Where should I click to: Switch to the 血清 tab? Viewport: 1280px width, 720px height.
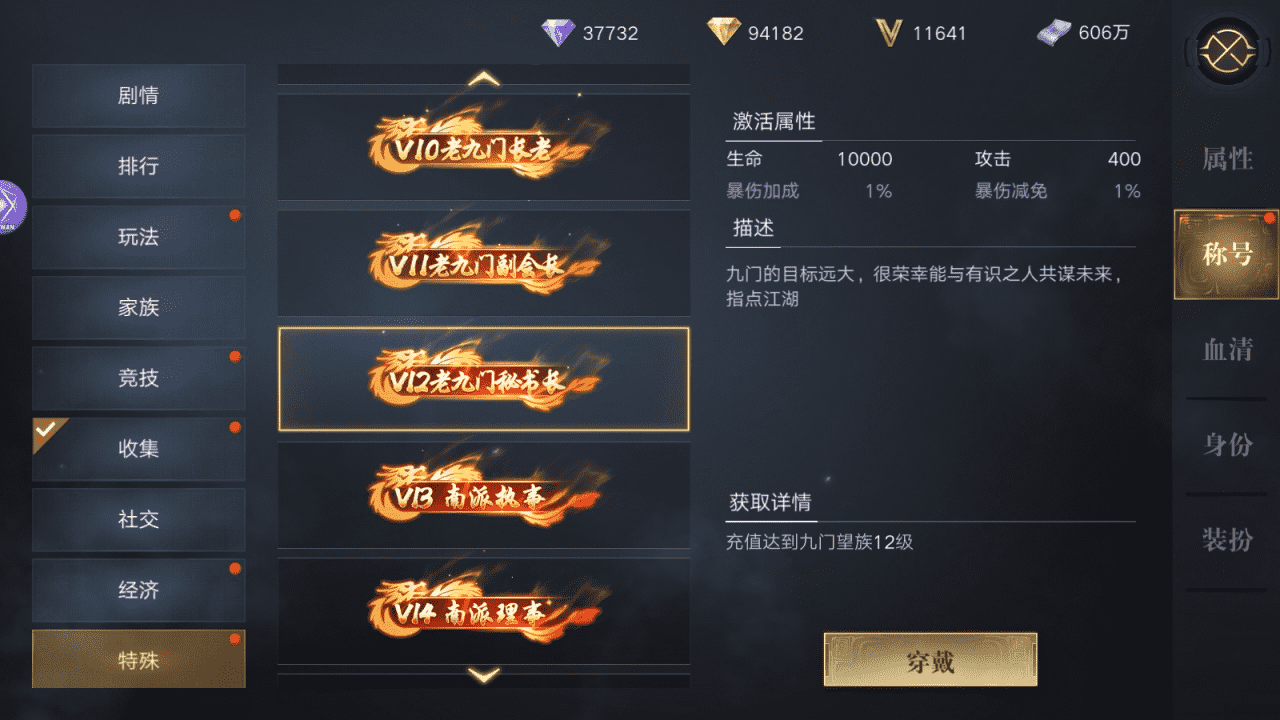pos(1227,349)
